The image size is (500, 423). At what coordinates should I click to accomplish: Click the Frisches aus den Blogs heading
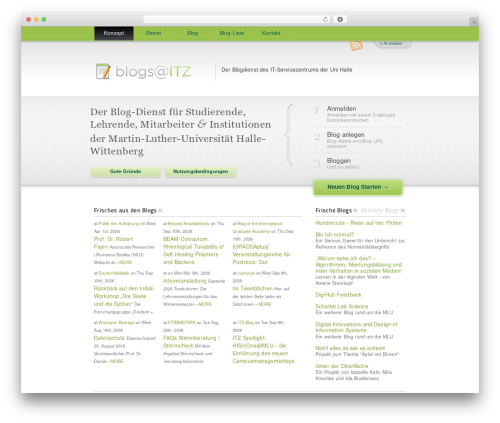pos(125,210)
